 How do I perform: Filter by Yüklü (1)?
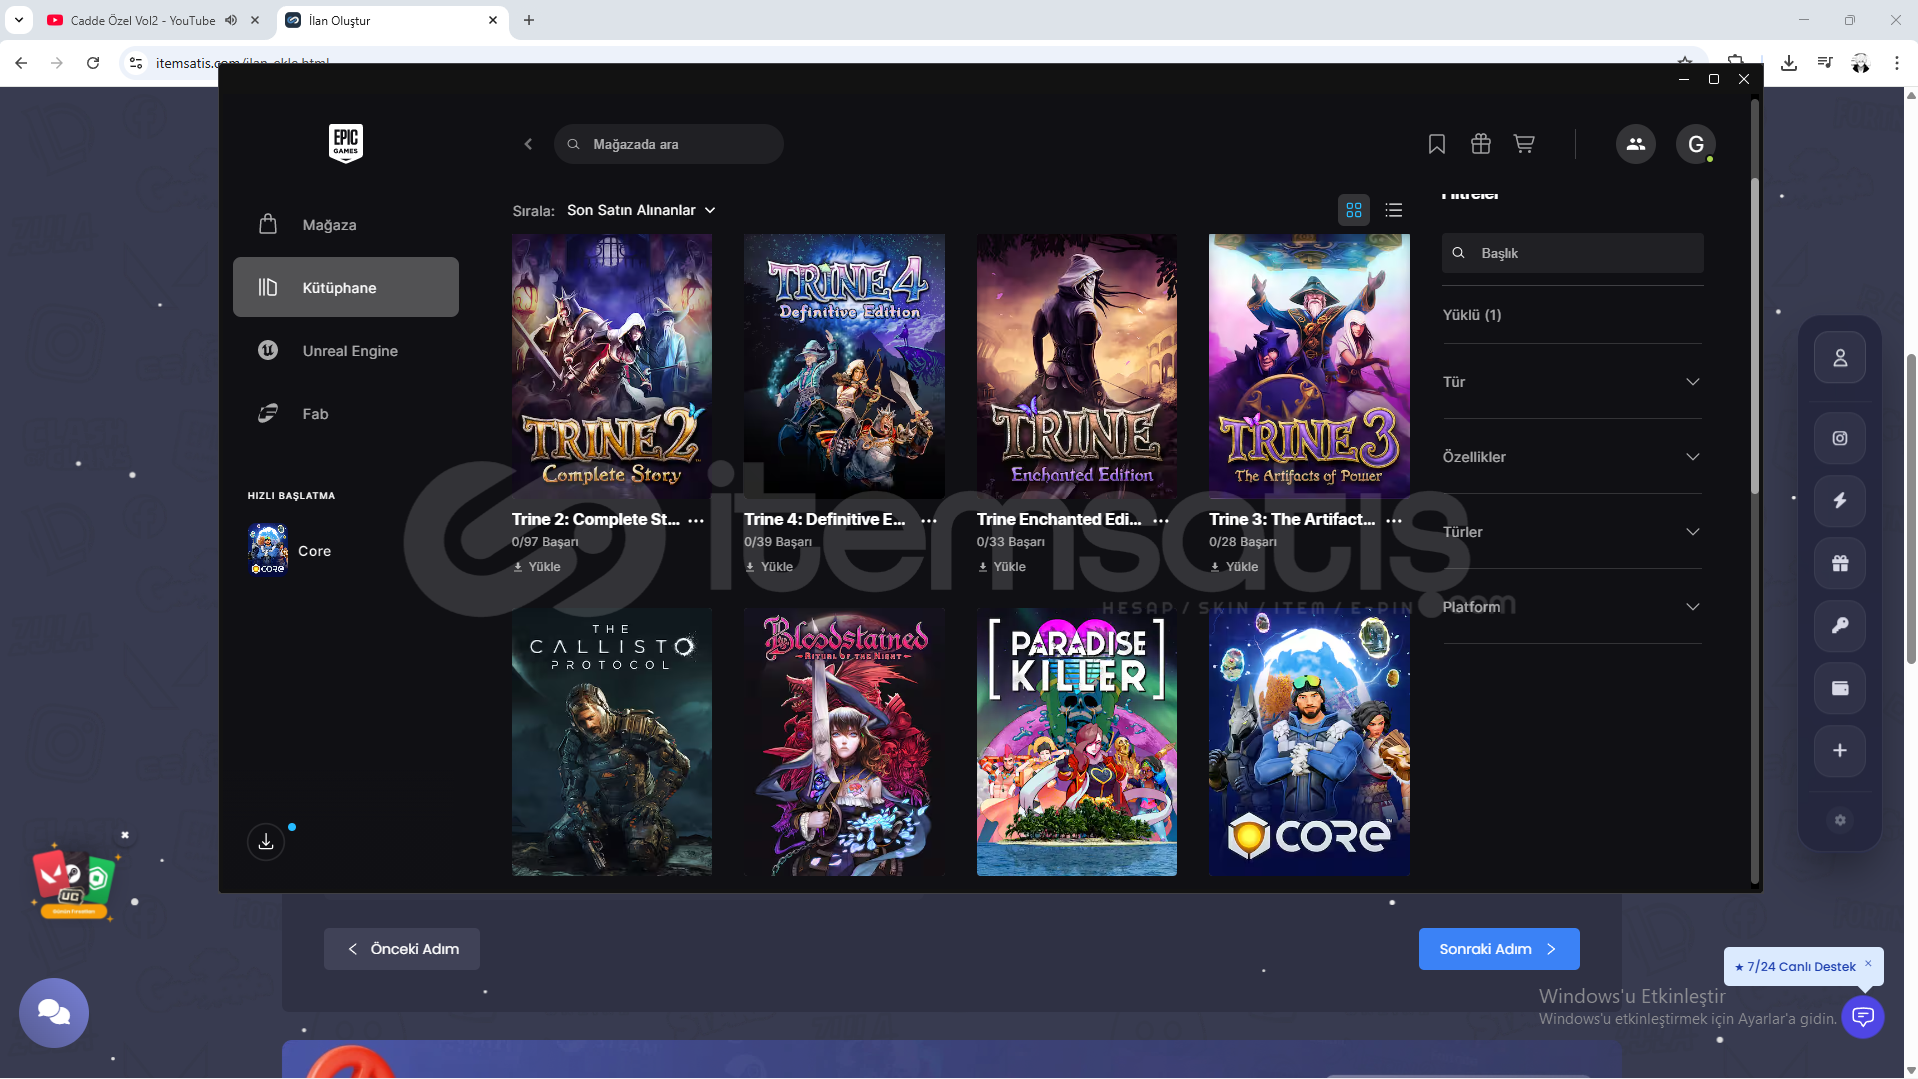(1472, 315)
